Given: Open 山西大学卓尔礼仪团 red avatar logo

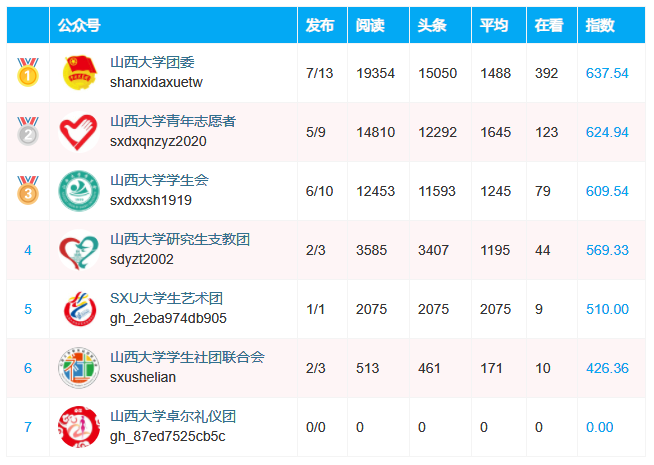Looking at the screenshot, I should tap(79, 427).
